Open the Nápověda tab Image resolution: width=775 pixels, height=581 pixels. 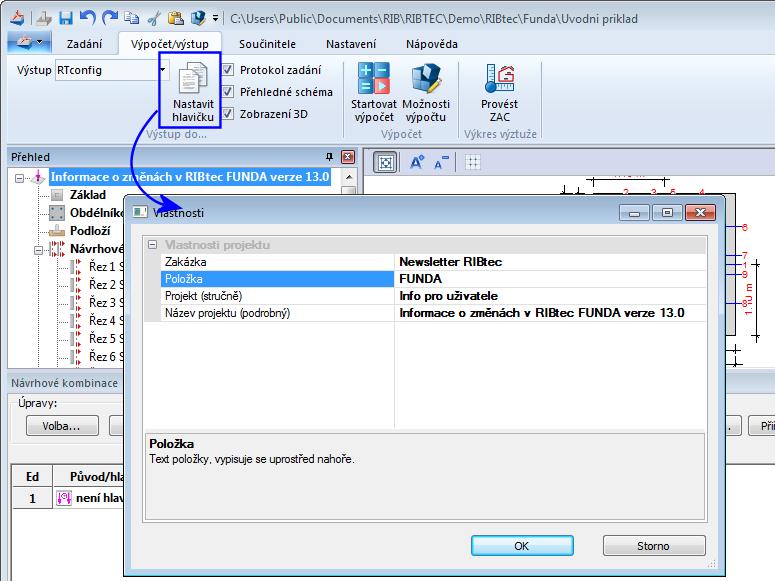[432, 44]
